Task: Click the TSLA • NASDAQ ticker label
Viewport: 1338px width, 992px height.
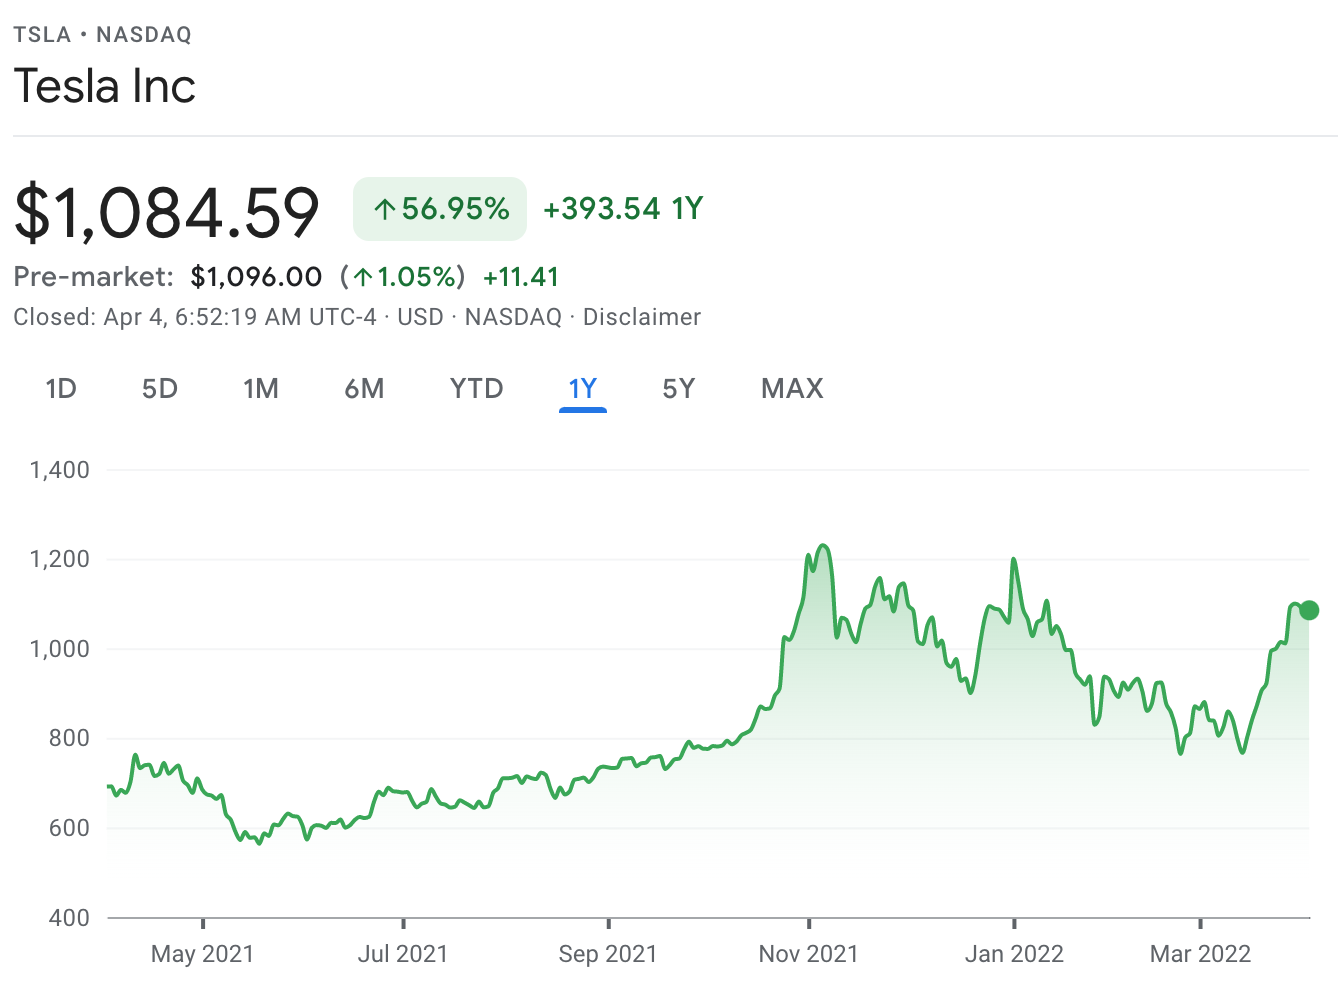Action: 102,35
